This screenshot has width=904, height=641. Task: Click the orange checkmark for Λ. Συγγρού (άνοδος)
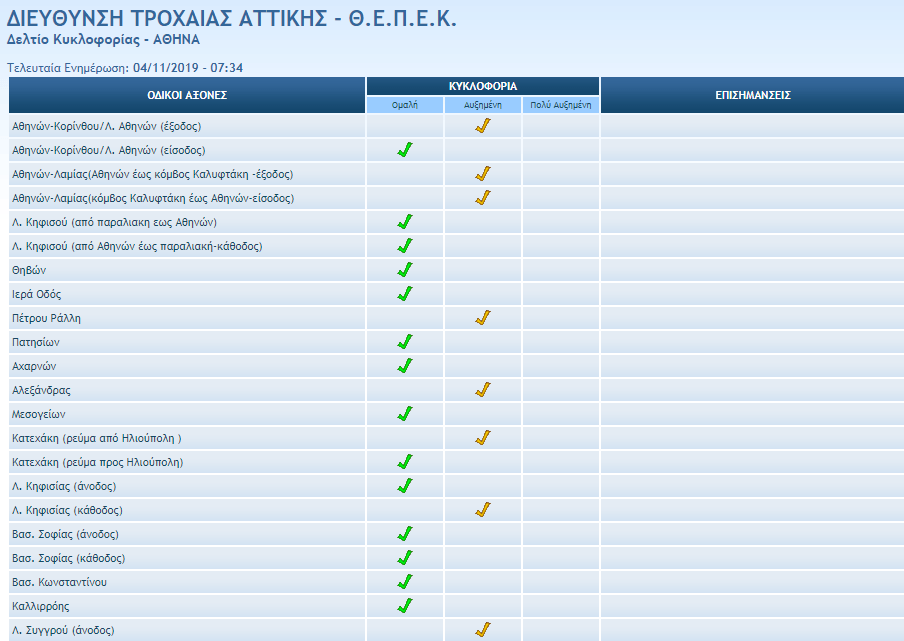tap(483, 630)
